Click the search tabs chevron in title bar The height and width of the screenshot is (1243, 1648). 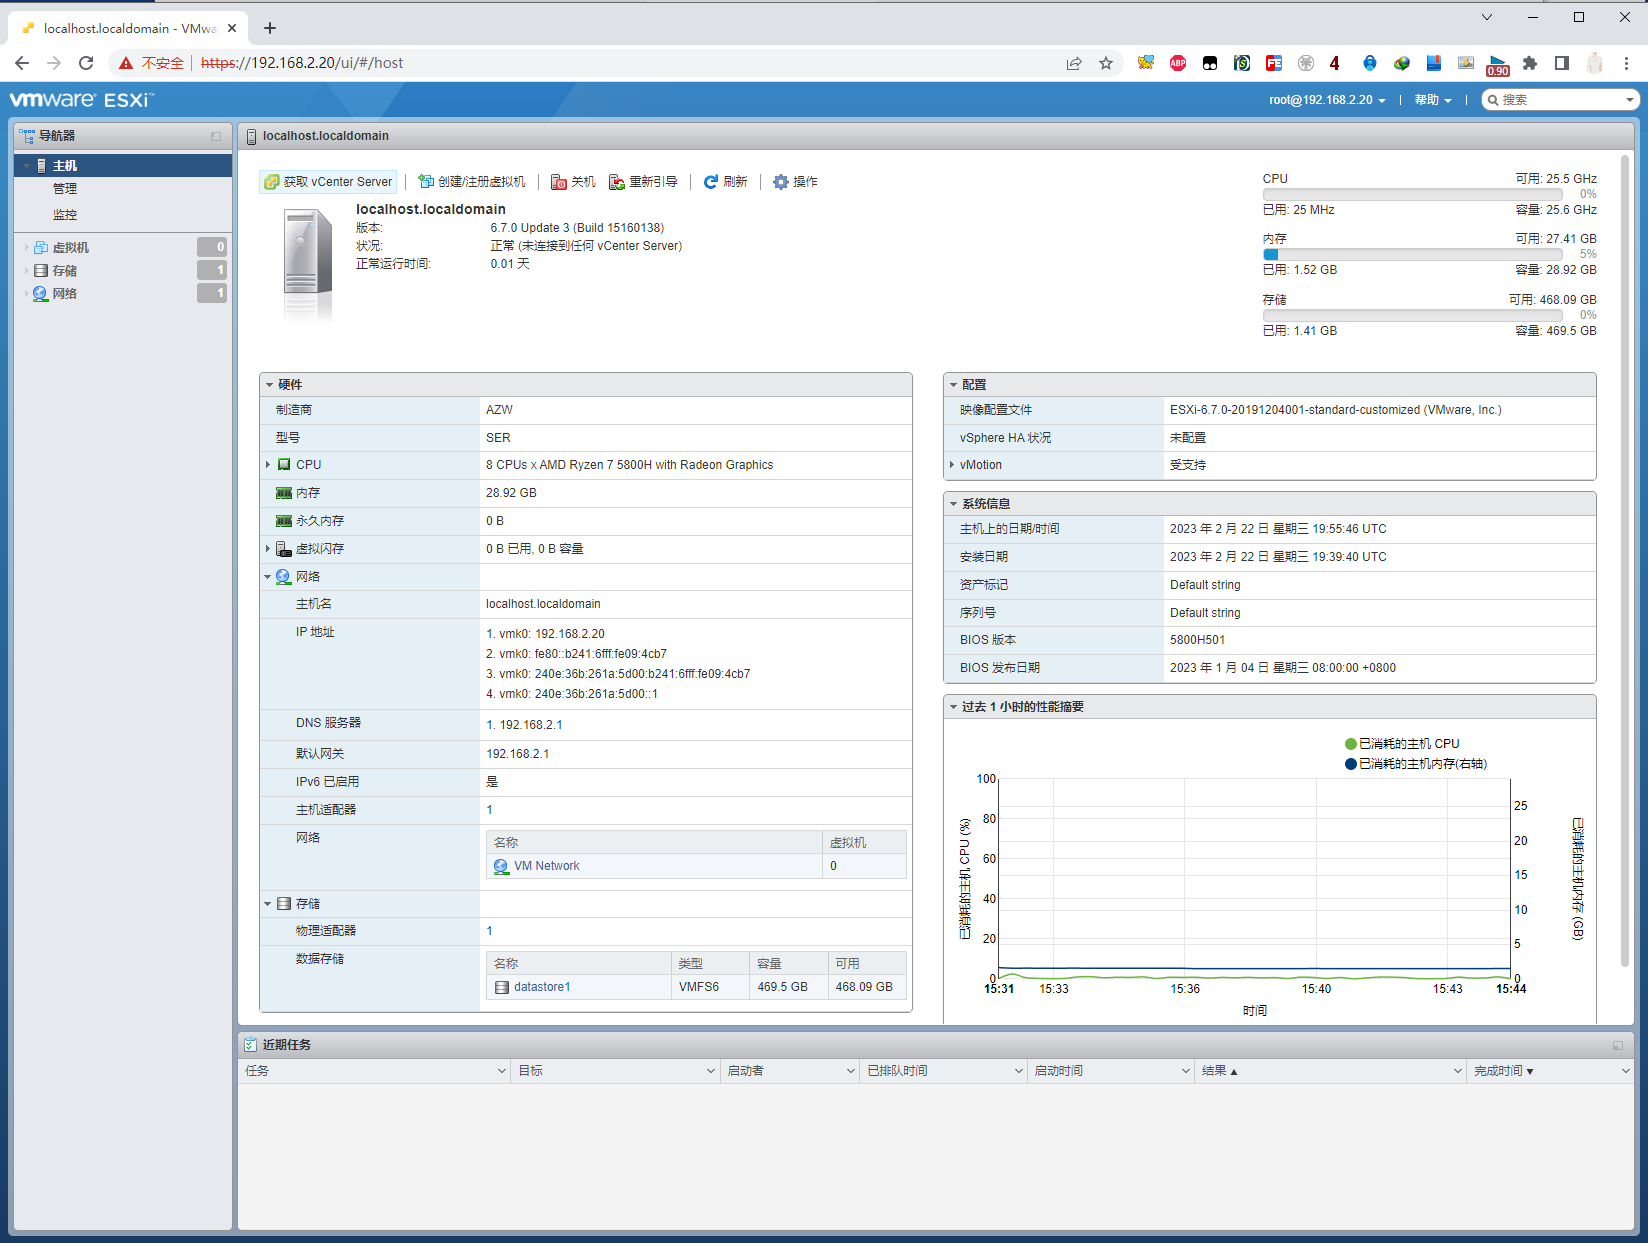coord(1487,17)
